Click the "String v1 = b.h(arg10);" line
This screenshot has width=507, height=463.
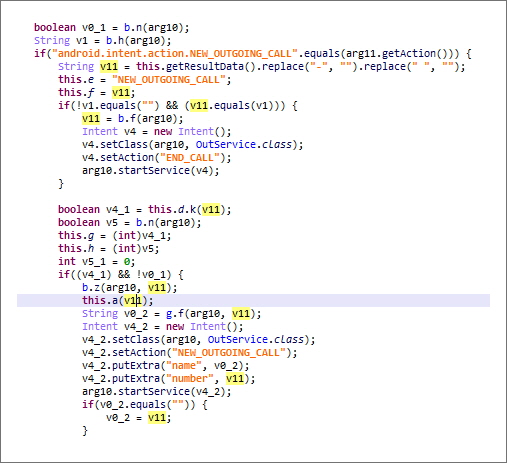[x=103, y=40]
